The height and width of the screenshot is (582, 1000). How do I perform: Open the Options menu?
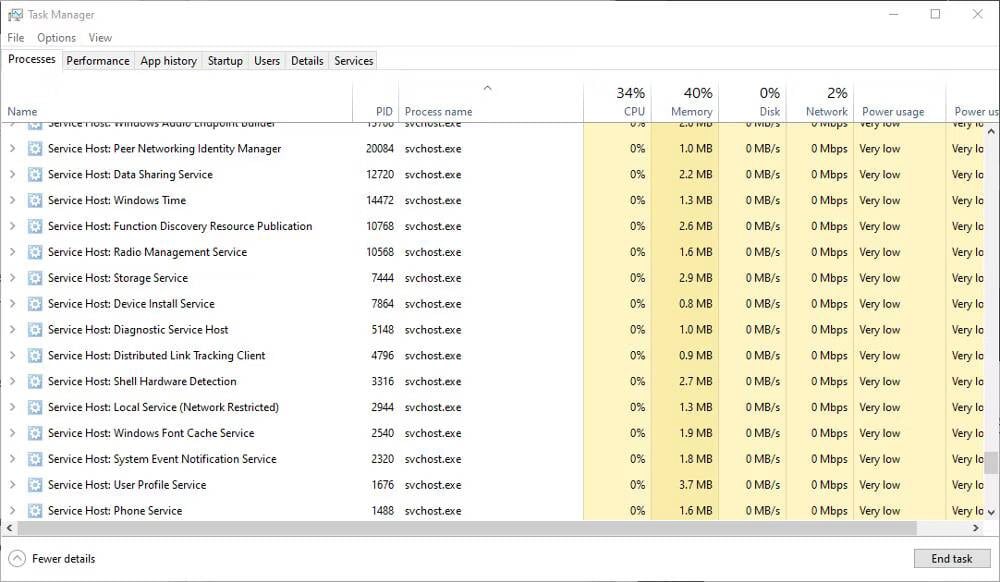point(56,37)
